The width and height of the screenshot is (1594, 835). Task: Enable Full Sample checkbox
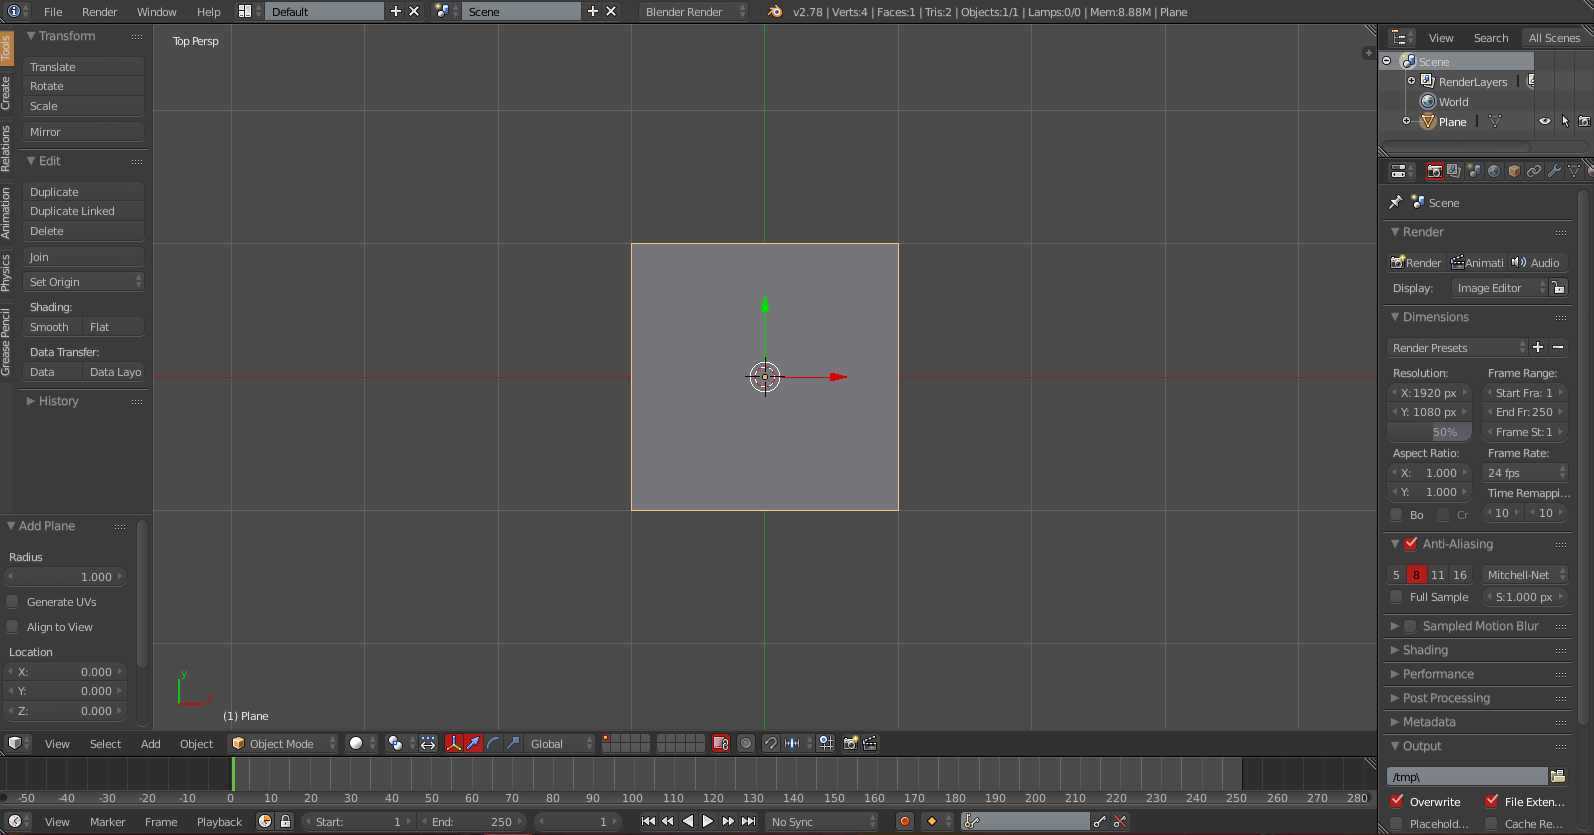point(1396,597)
